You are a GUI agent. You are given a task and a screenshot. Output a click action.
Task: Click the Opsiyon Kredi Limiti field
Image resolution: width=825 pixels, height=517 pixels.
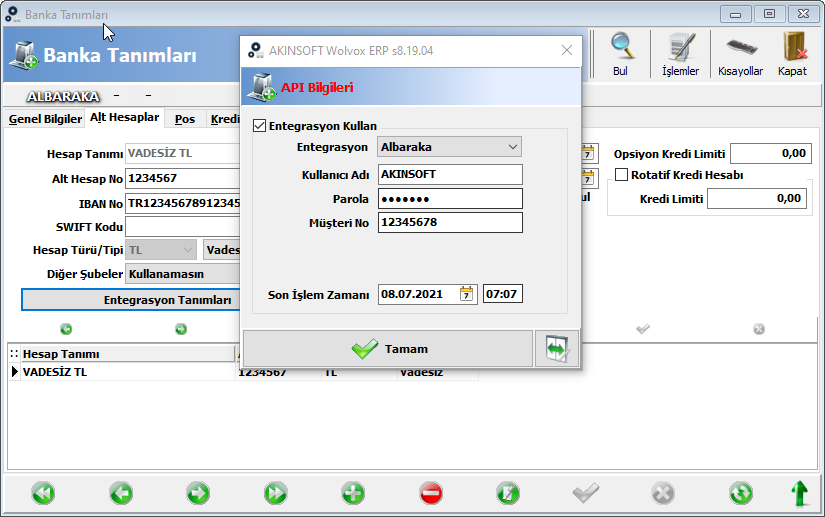(x=770, y=153)
